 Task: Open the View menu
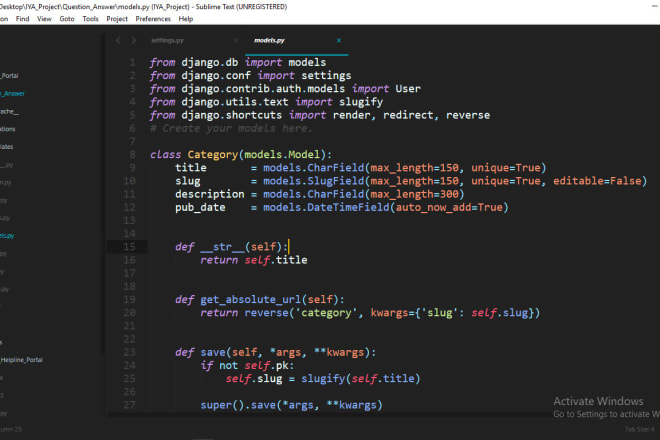click(44, 19)
